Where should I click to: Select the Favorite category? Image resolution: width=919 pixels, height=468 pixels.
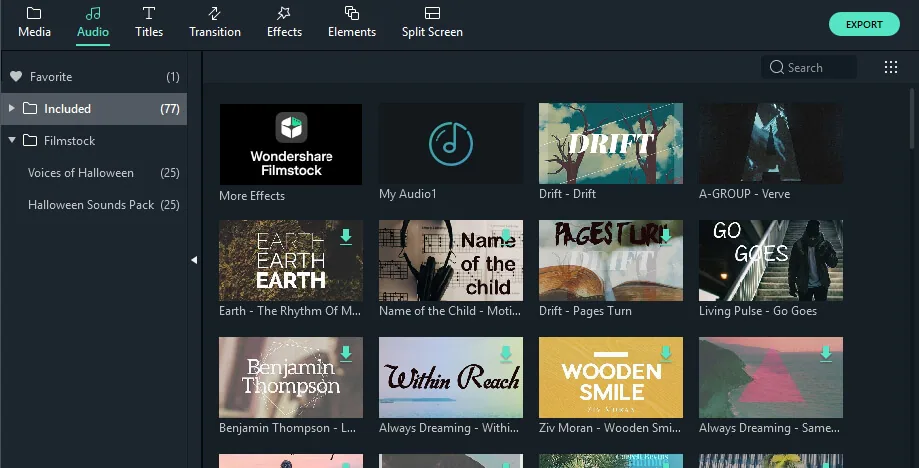coord(94,77)
